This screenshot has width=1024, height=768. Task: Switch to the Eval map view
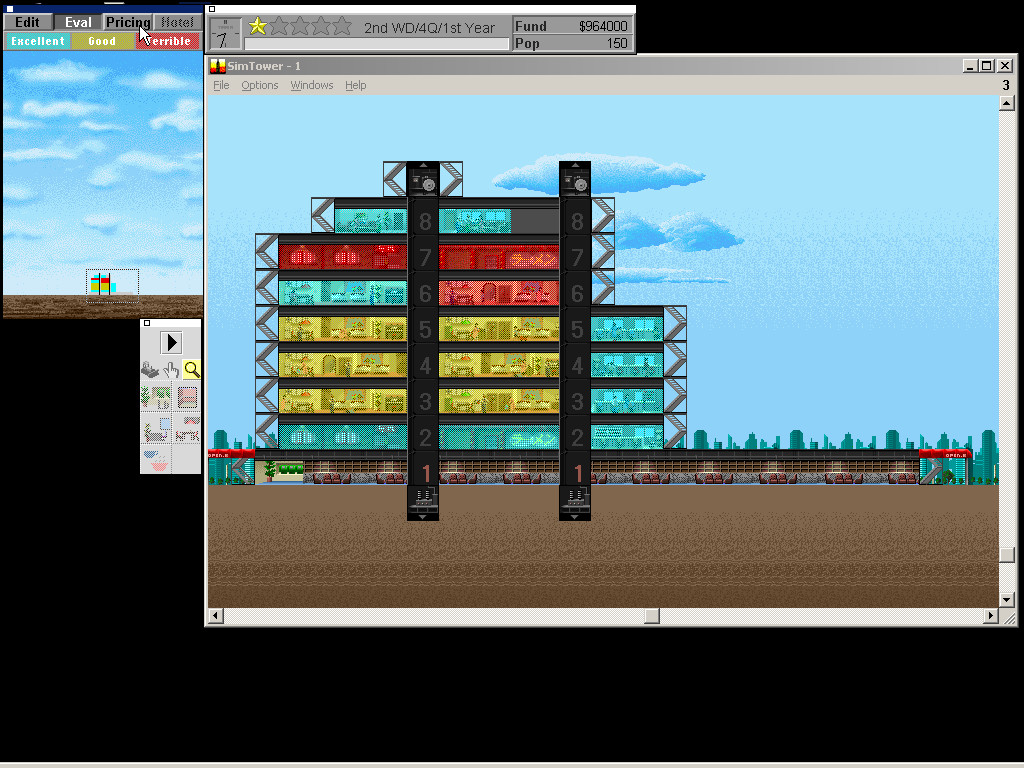click(78, 22)
